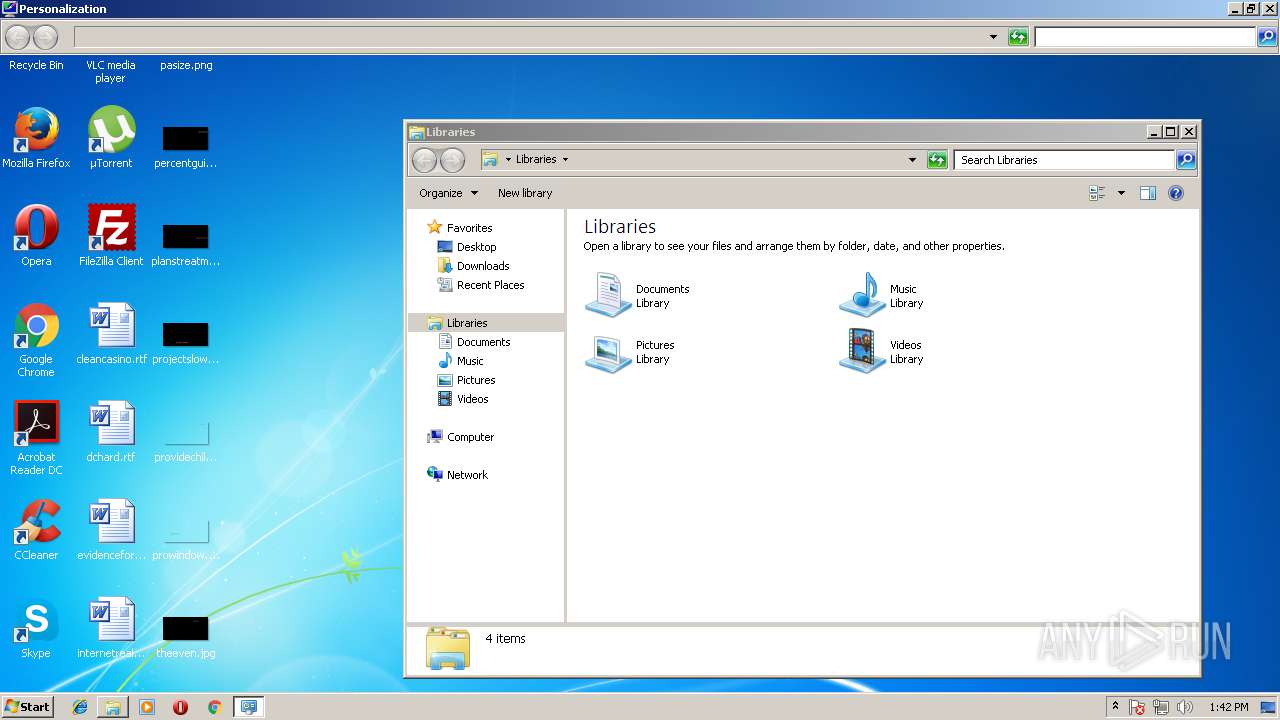This screenshot has height=720, width=1280.
Task: Refresh the Personalization window address bar
Action: click(x=1018, y=37)
